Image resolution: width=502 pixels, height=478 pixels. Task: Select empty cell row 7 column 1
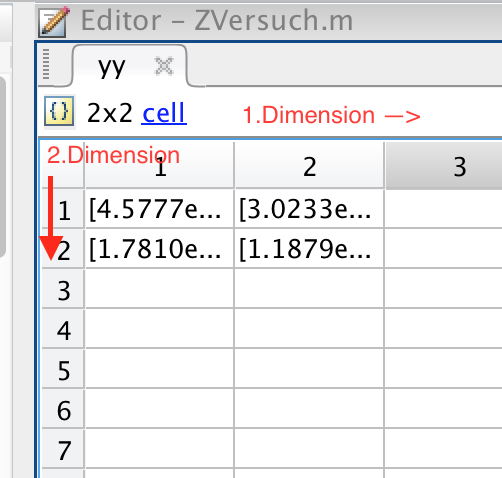160,449
